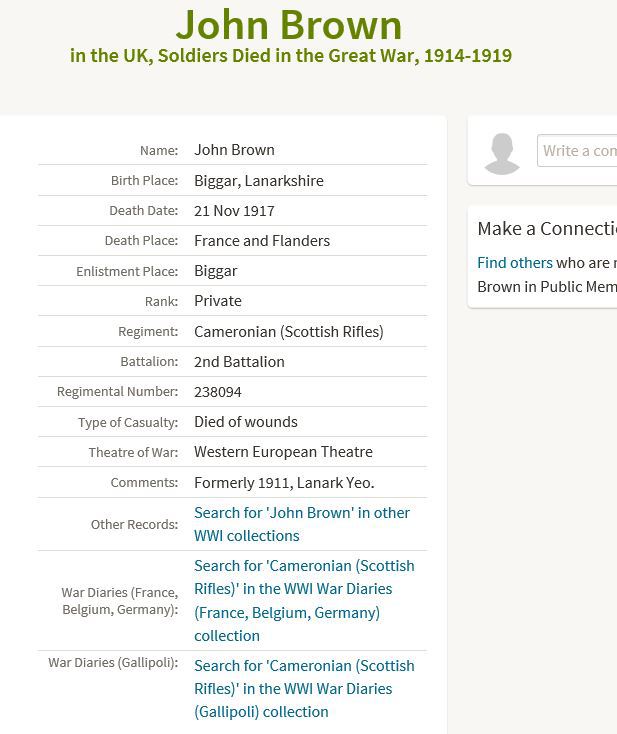Viewport: 617px width, 734px height.
Task: Click the Died of wounds casualty value
Action: click(x=245, y=422)
